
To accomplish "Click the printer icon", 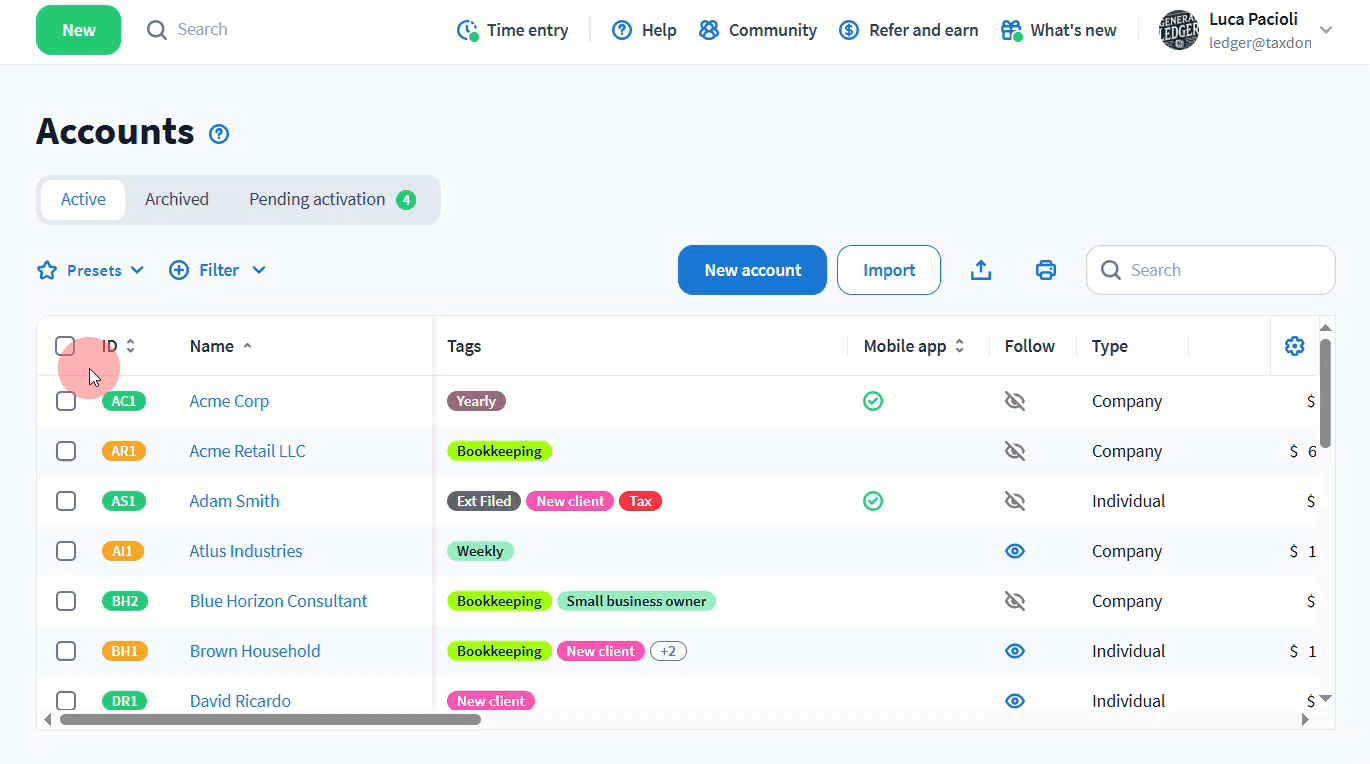I will tap(1045, 270).
